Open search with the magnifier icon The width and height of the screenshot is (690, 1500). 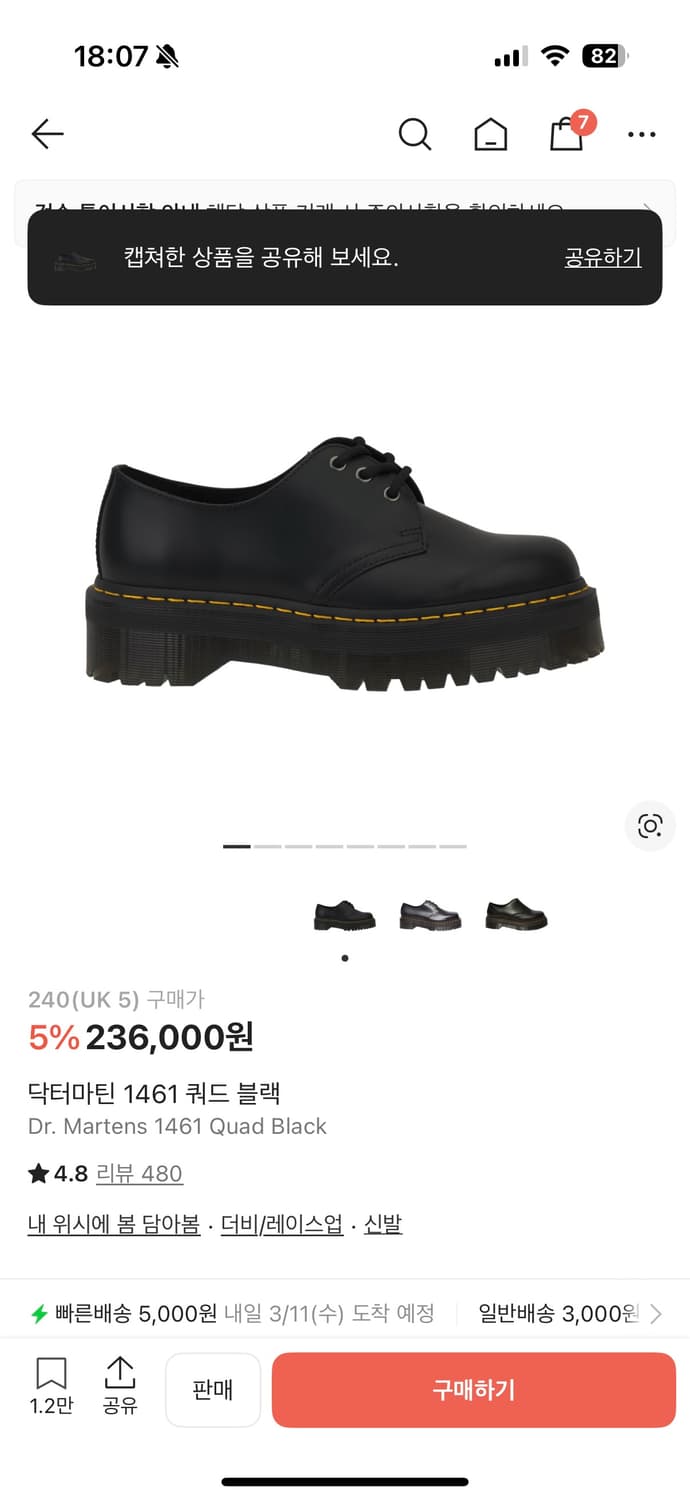click(414, 134)
